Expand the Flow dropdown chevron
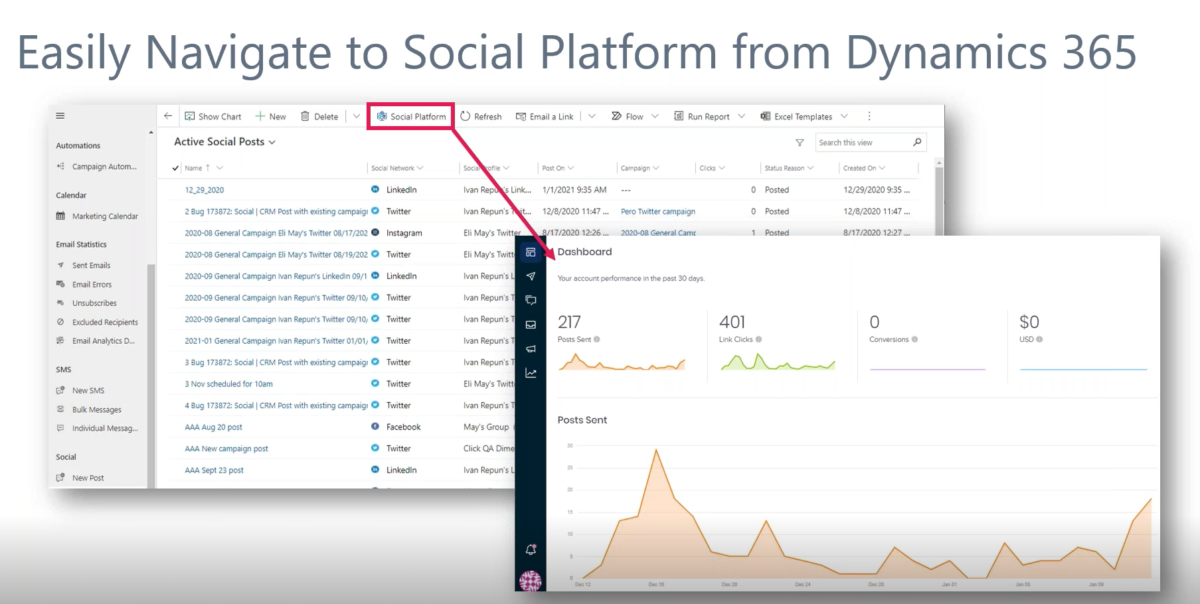This screenshot has width=1200, height=604. [x=655, y=116]
